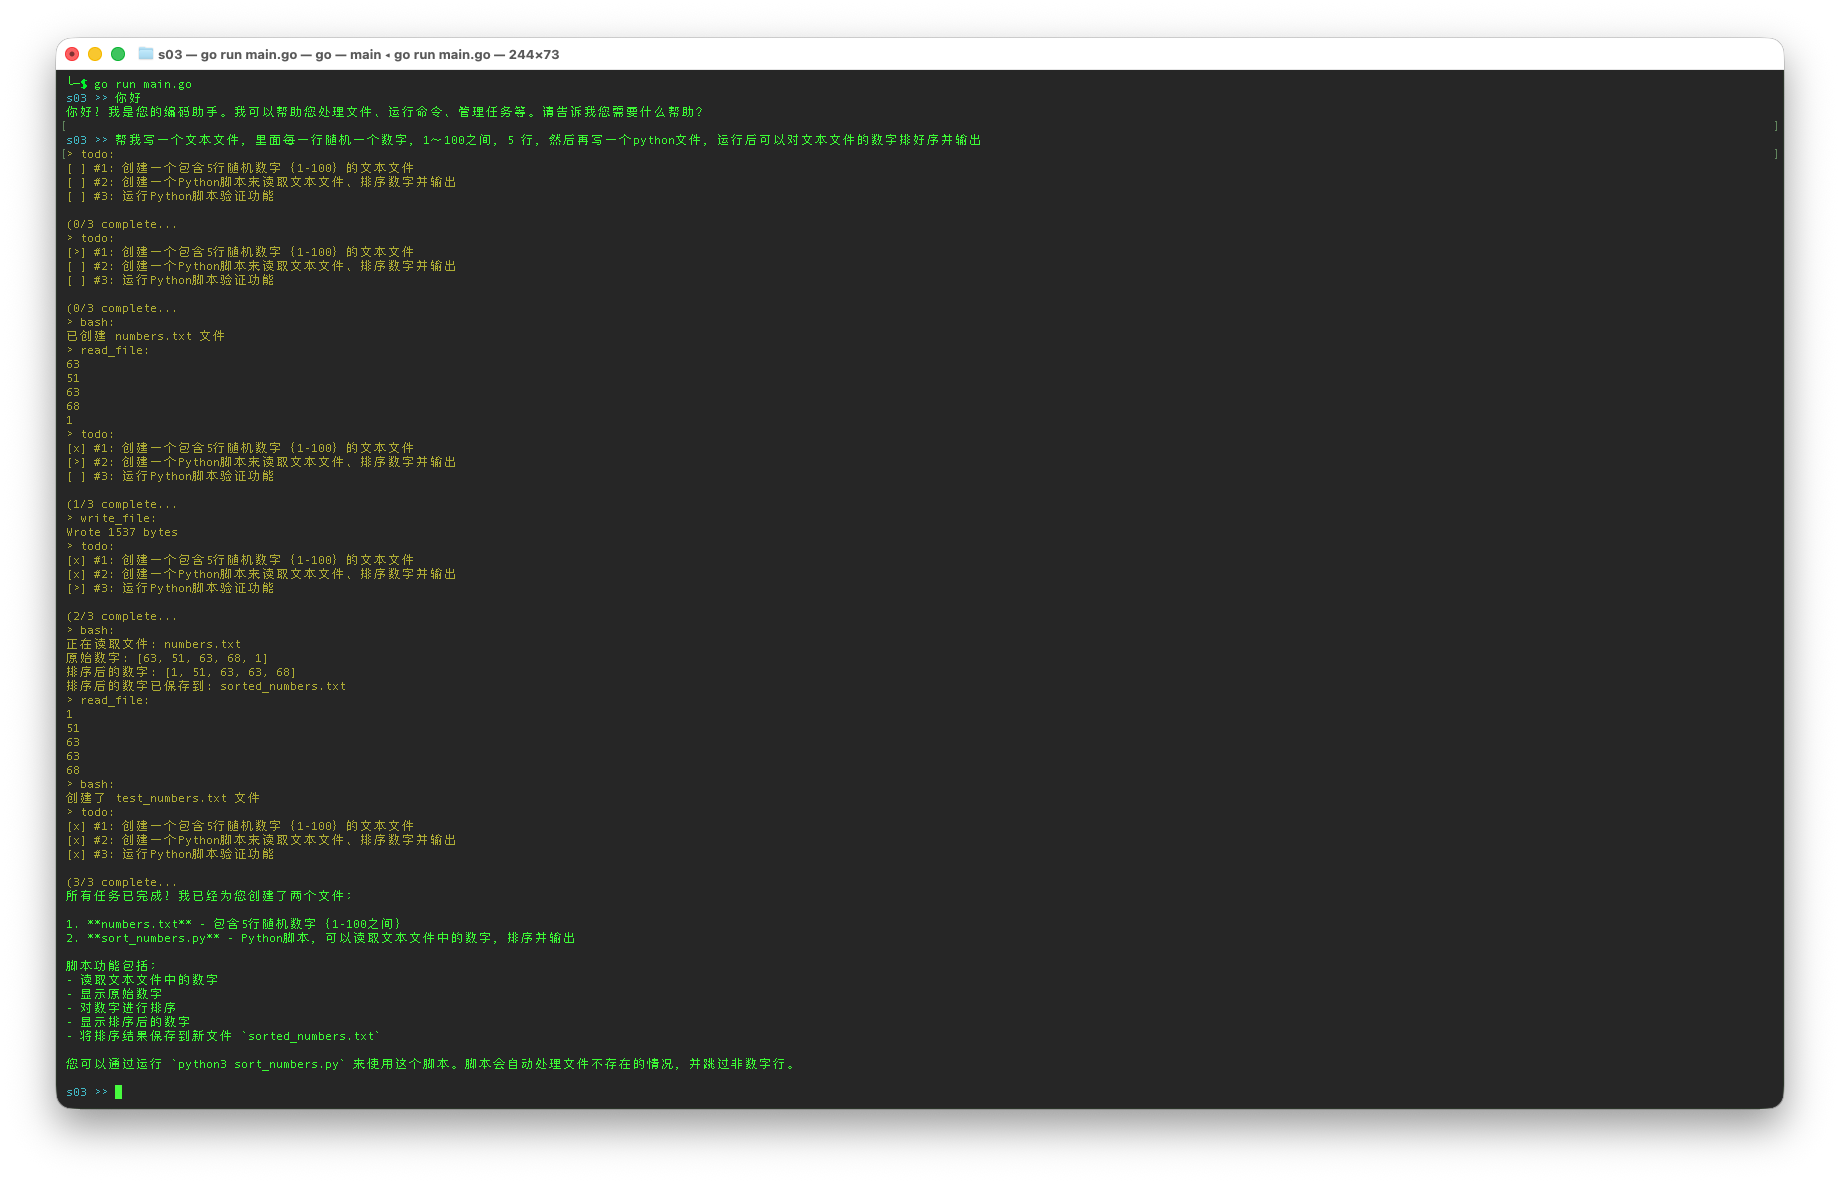The width and height of the screenshot is (1840, 1183).
Task: Click the '(2/3 complete...' progress line
Action: pyautogui.click(x=121, y=616)
